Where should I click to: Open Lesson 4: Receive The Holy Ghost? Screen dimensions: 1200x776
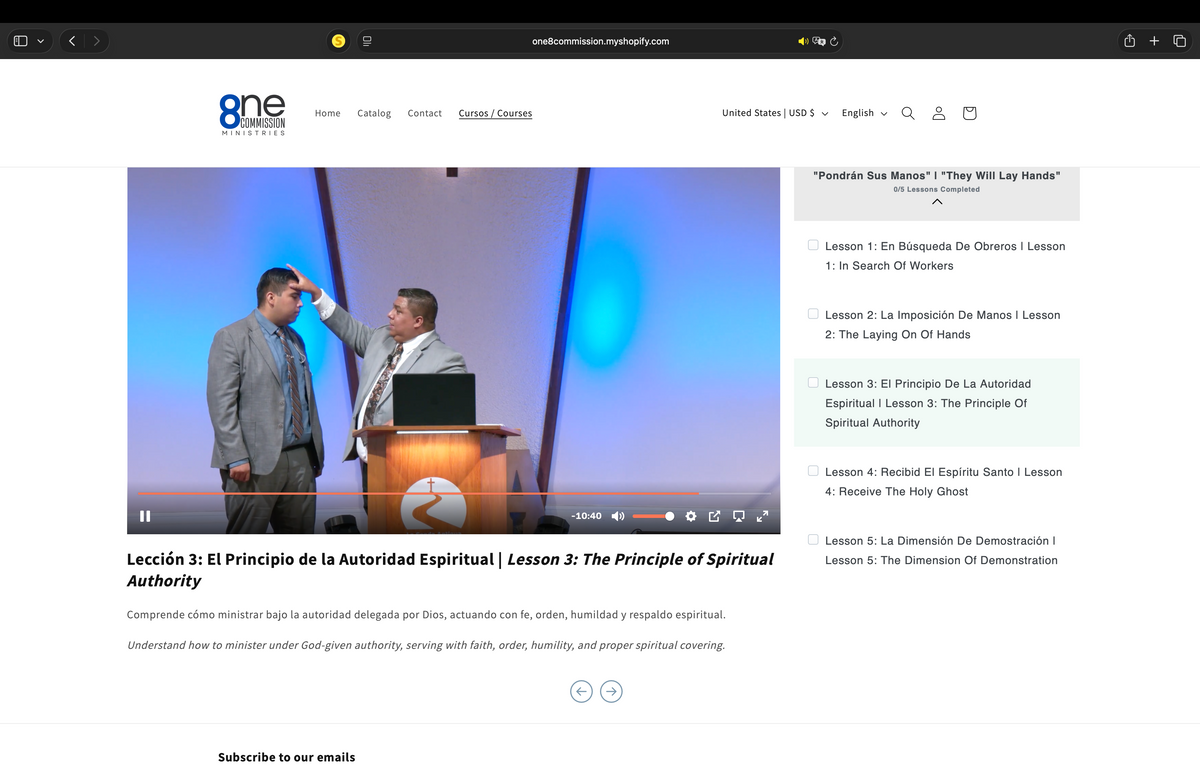944,482
